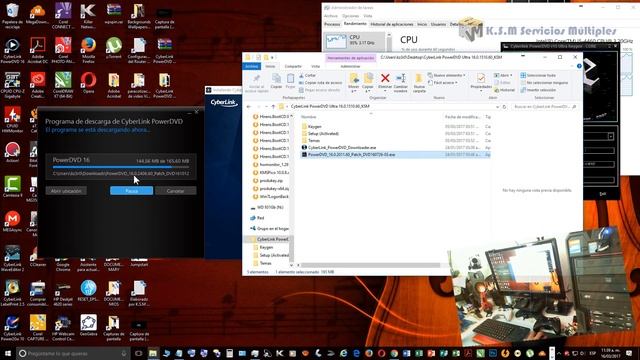Open the Corel CAPTURE desktop shortcut
This screenshot has height=360, width=640.
pyautogui.click(x=38, y=328)
